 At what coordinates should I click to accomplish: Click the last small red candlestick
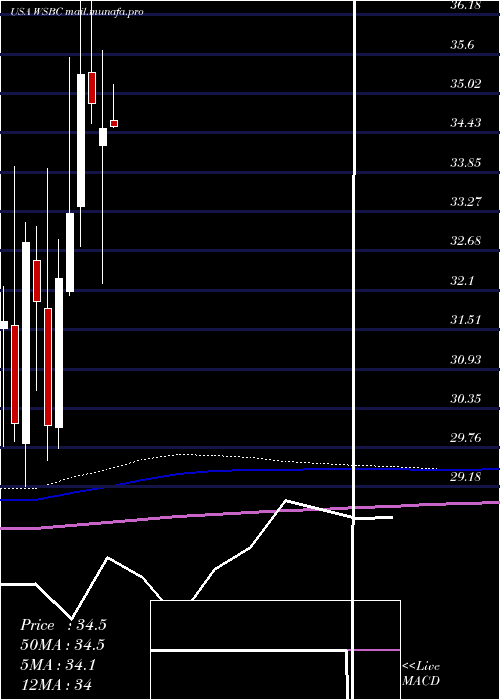(x=114, y=123)
